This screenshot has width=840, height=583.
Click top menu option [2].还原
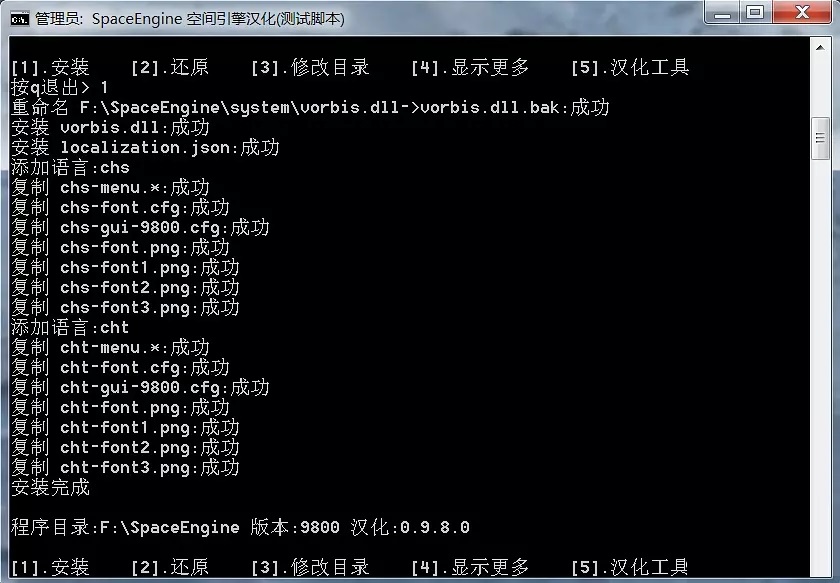click(170, 68)
